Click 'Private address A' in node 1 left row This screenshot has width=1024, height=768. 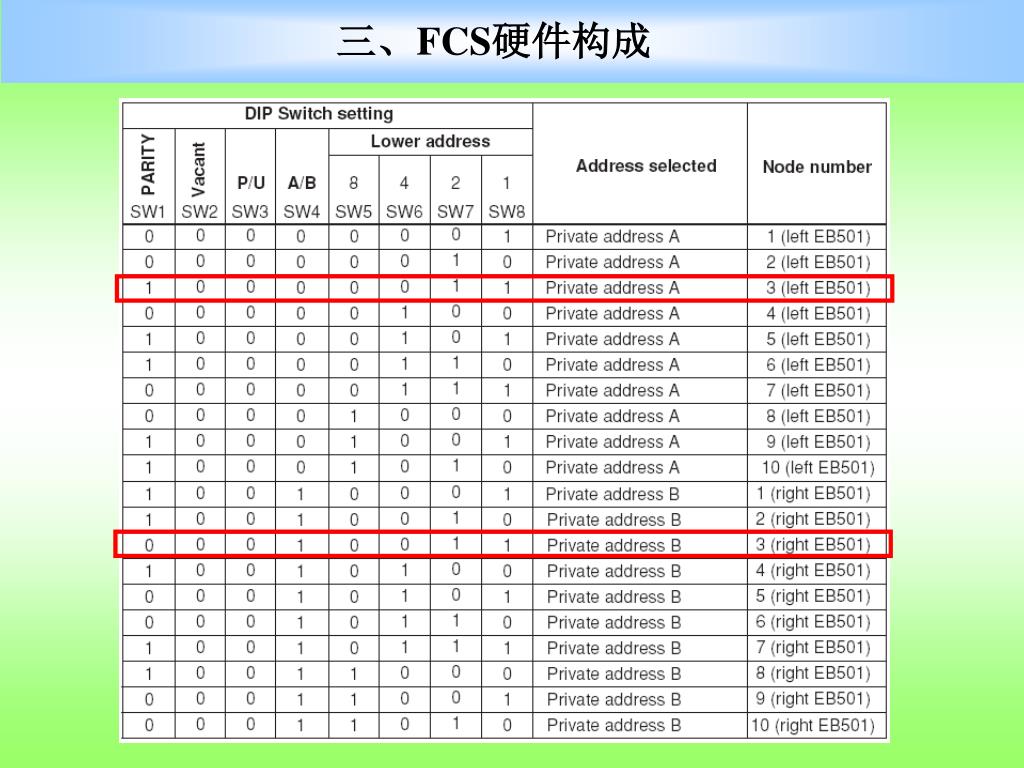(x=613, y=236)
